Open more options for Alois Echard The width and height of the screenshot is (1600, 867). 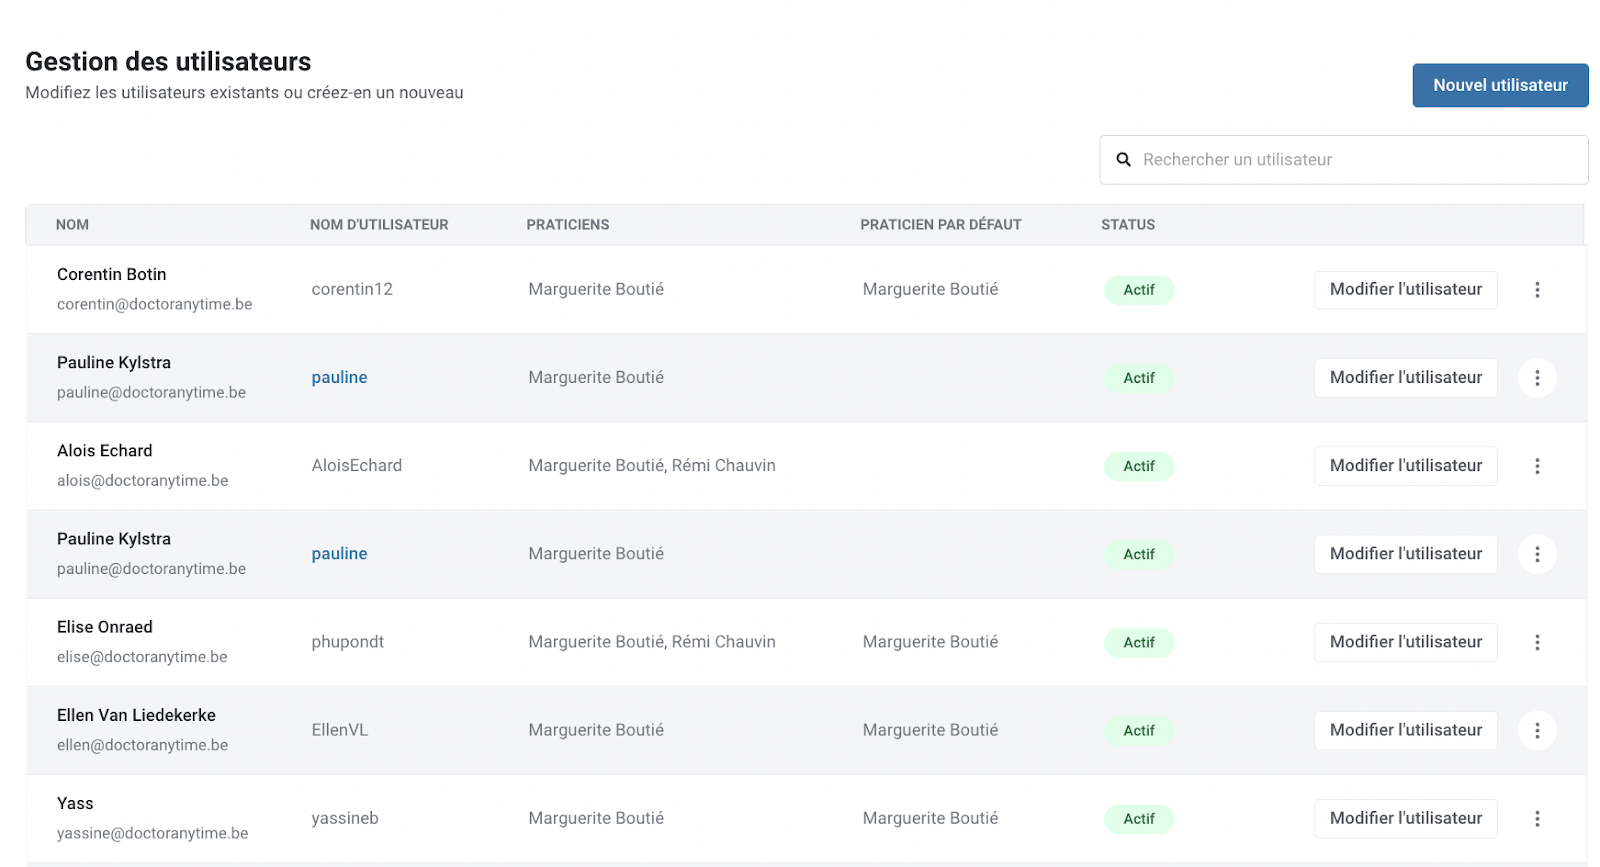click(x=1537, y=466)
